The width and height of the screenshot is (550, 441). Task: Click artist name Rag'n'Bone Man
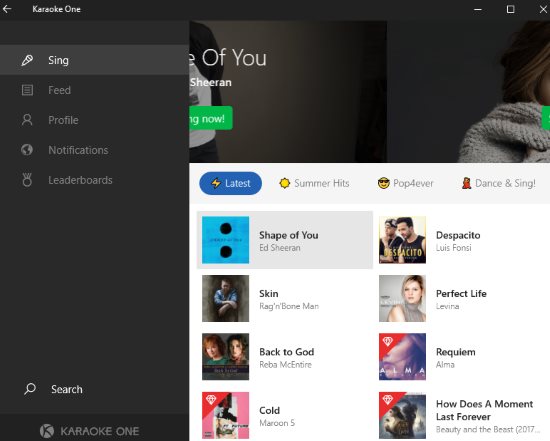(289, 306)
